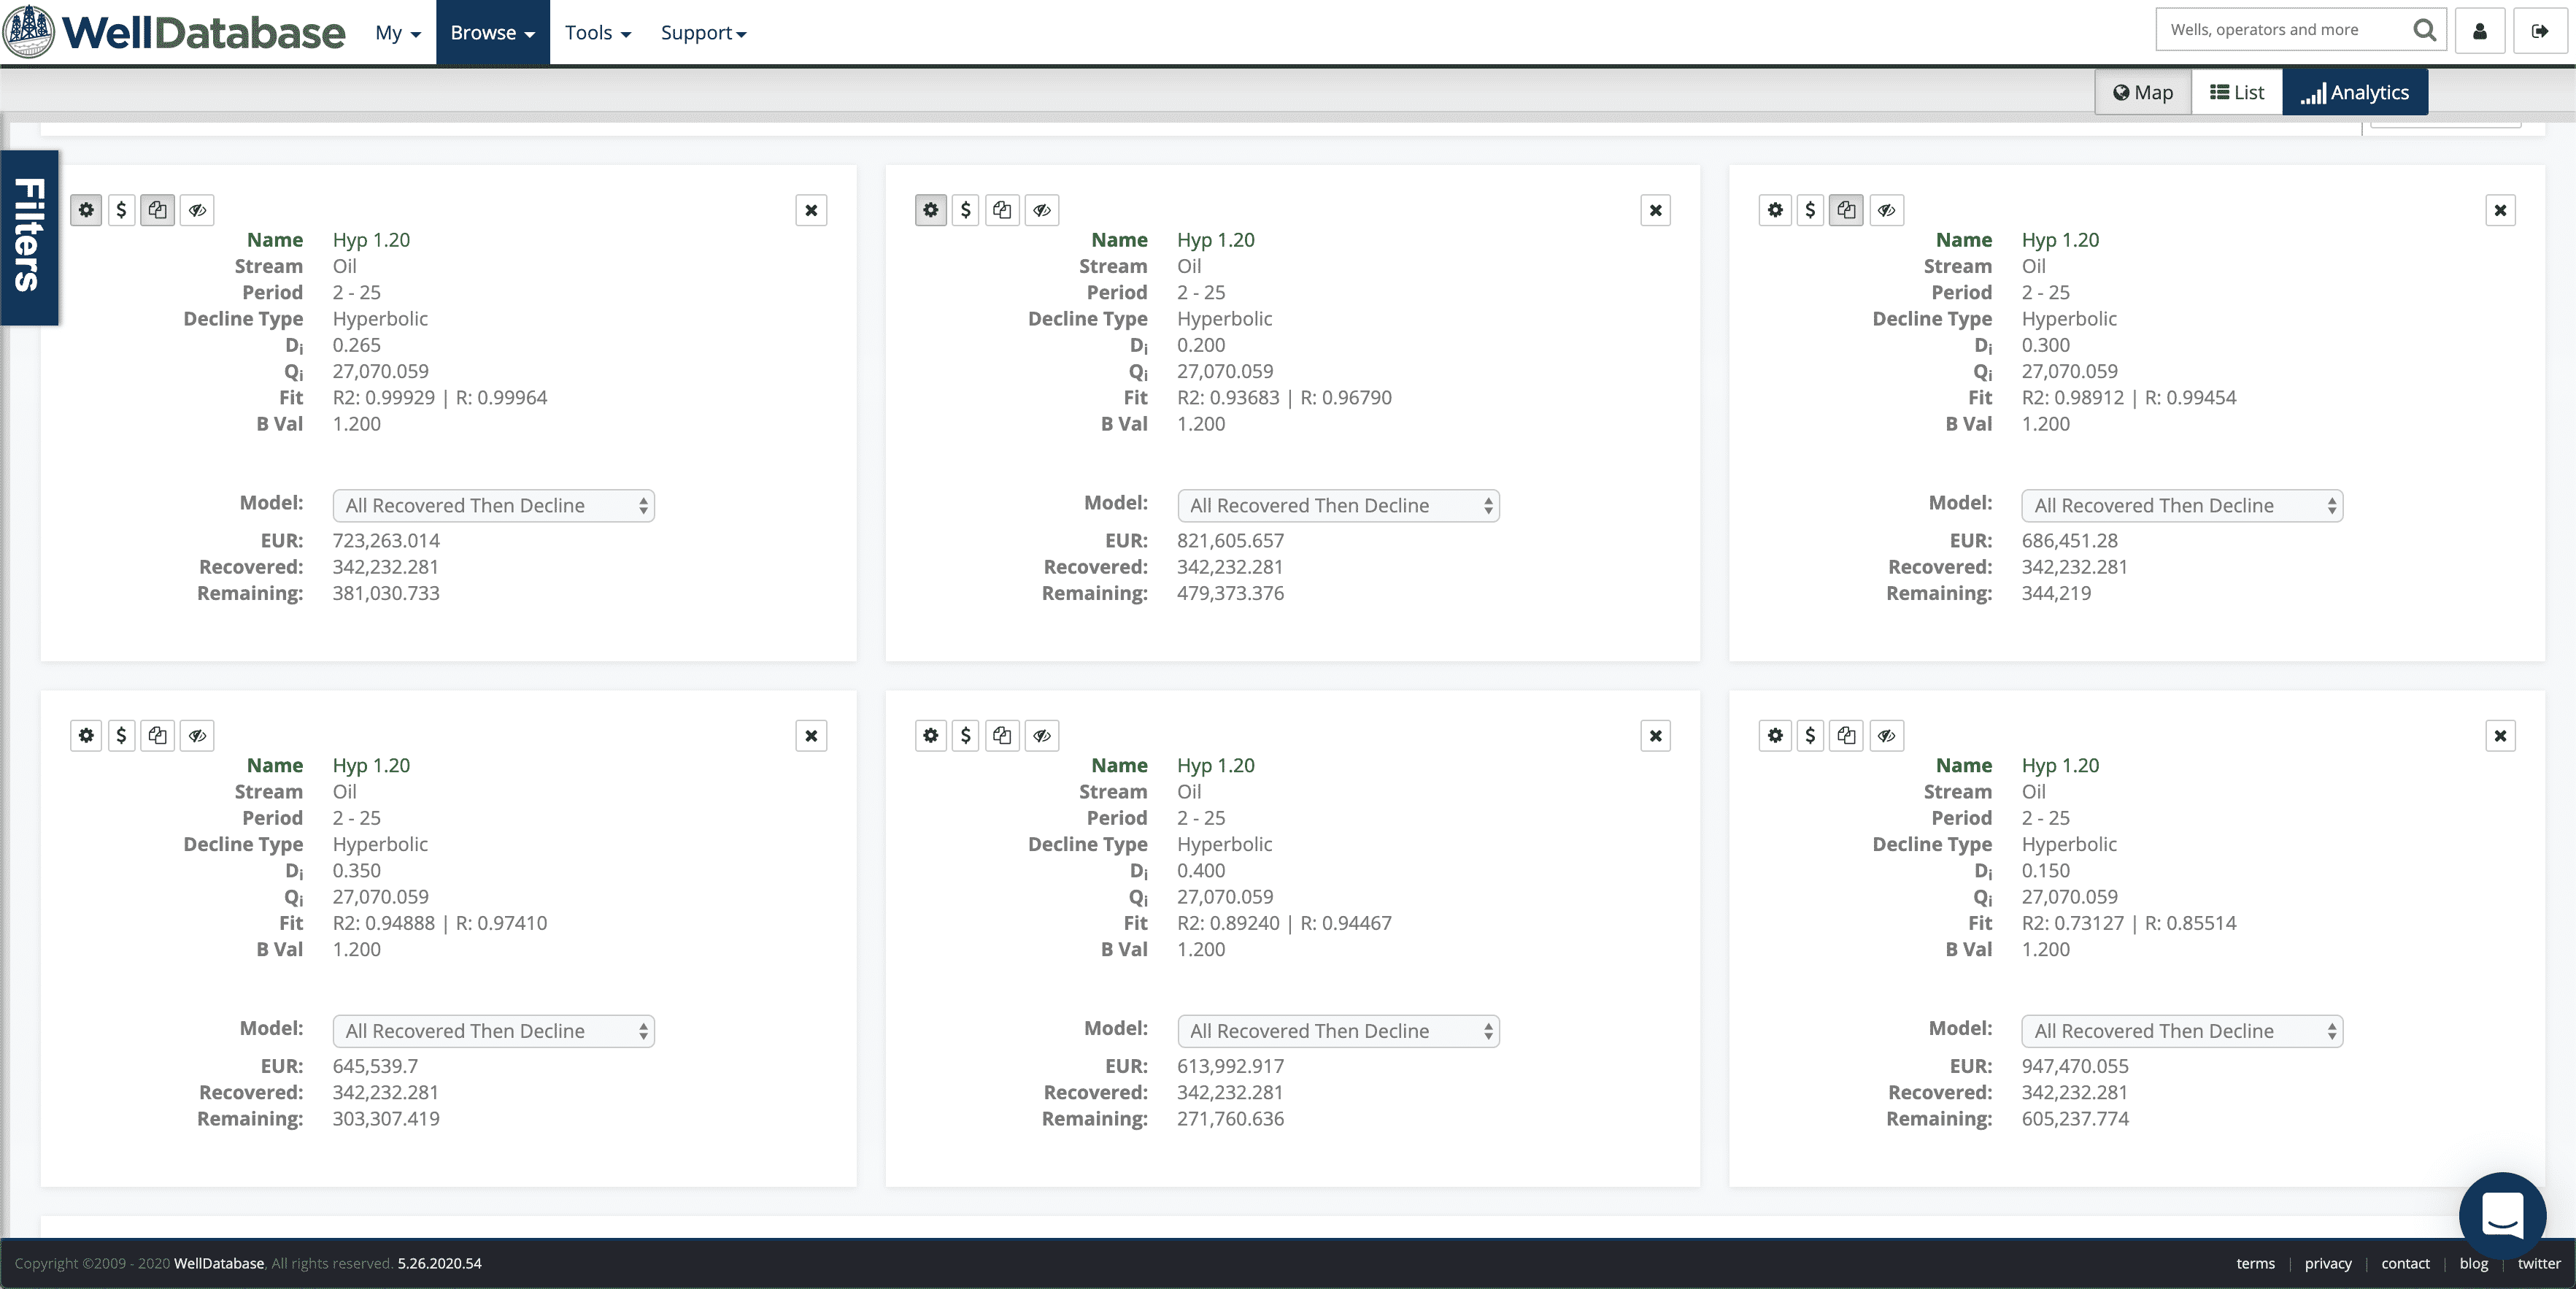This screenshot has height=1289, width=2576.
Task: Remove the Di 0.350 card with X
Action: point(811,736)
